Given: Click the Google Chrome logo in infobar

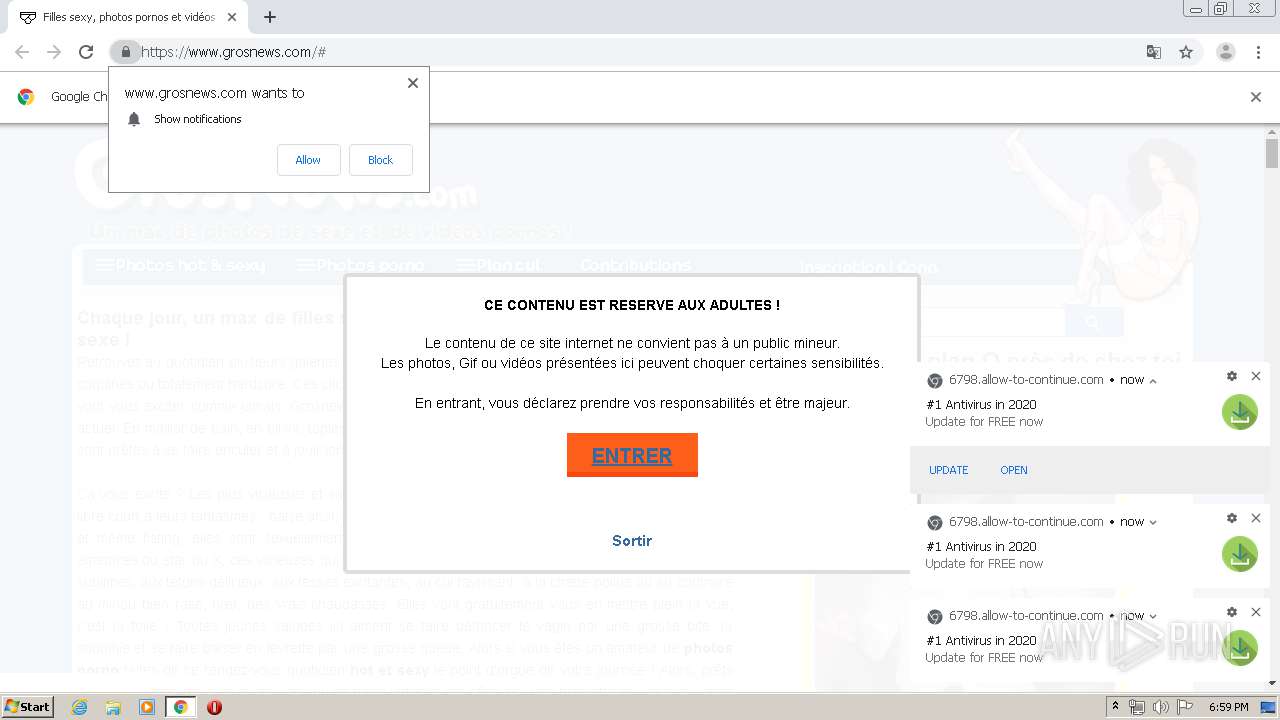Looking at the screenshot, I should coord(26,97).
